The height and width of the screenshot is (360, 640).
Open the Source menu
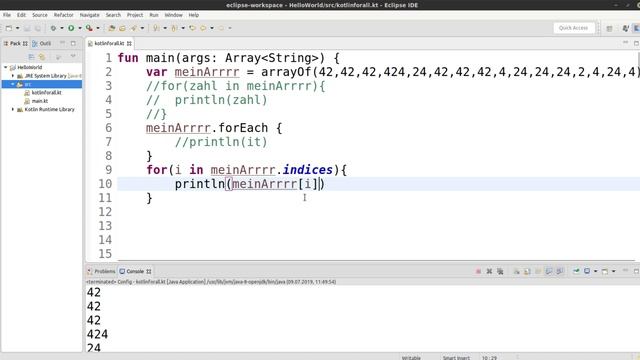(40, 15)
